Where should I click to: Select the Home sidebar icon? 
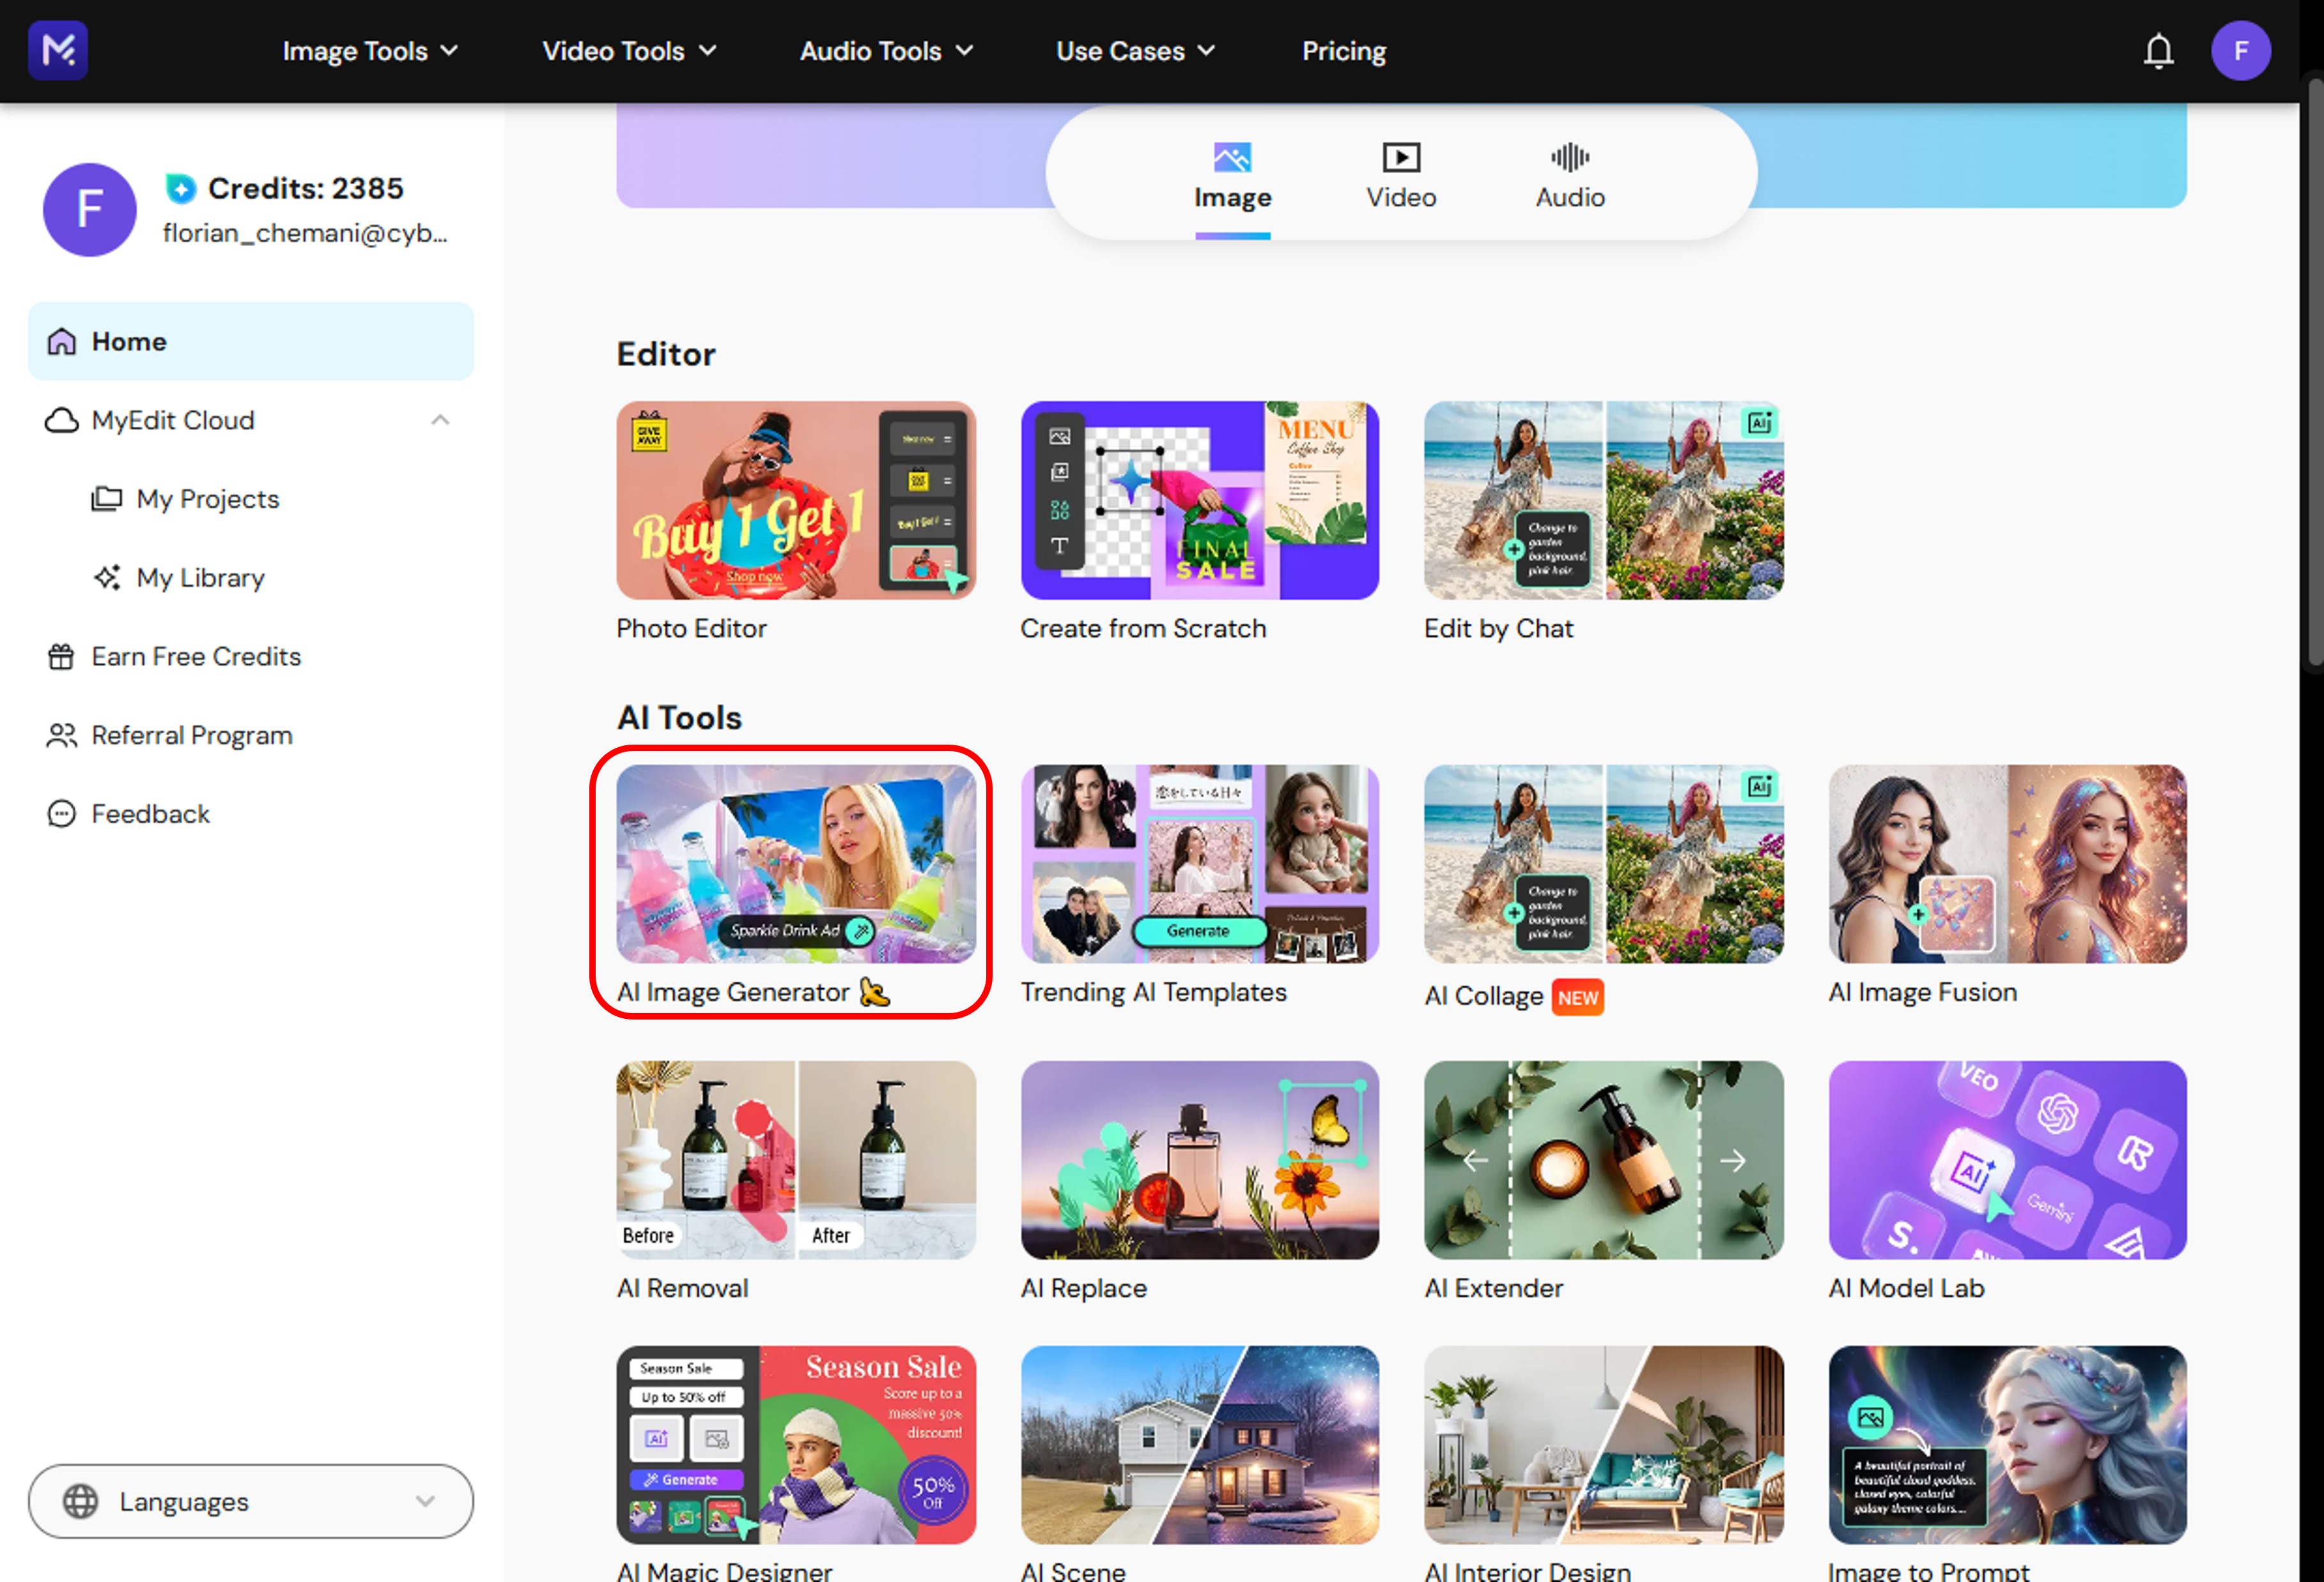coord(62,341)
